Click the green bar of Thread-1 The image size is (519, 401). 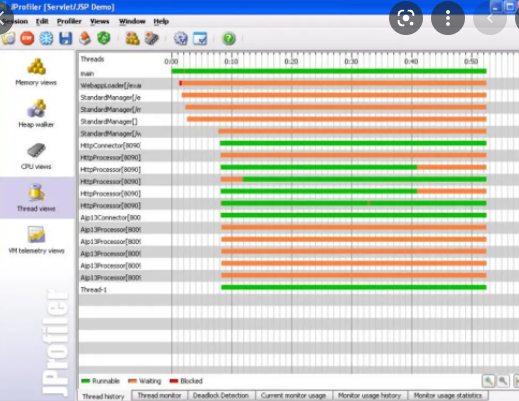tap(354, 287)
